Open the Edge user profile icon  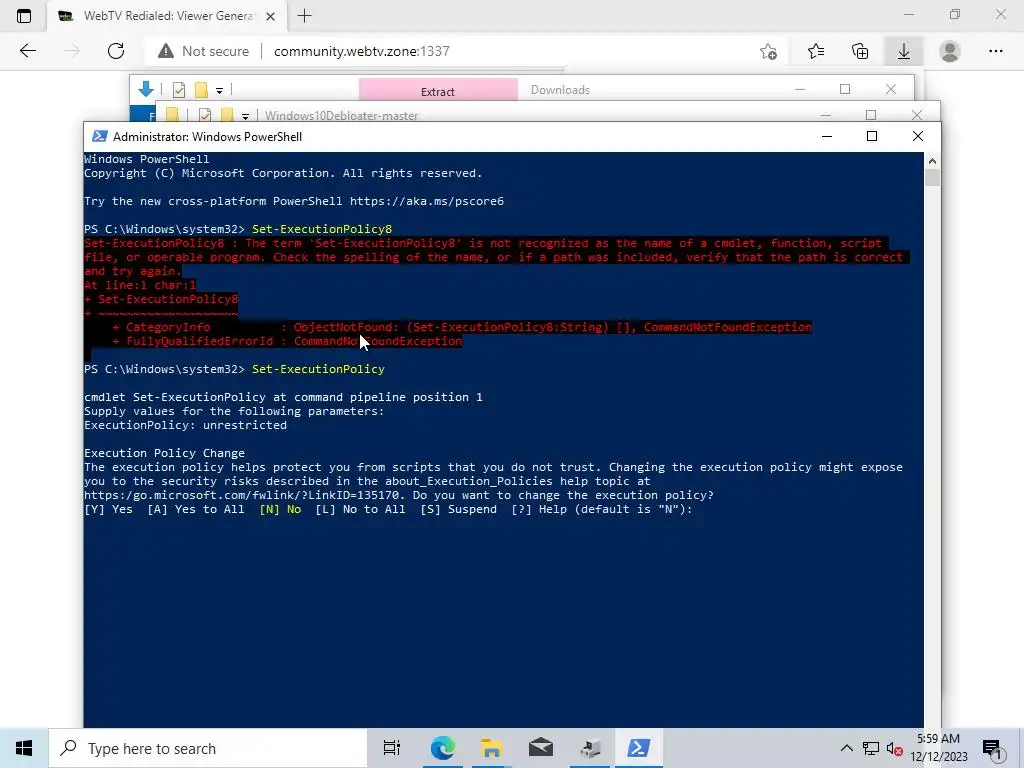click(x=950, y=51)
